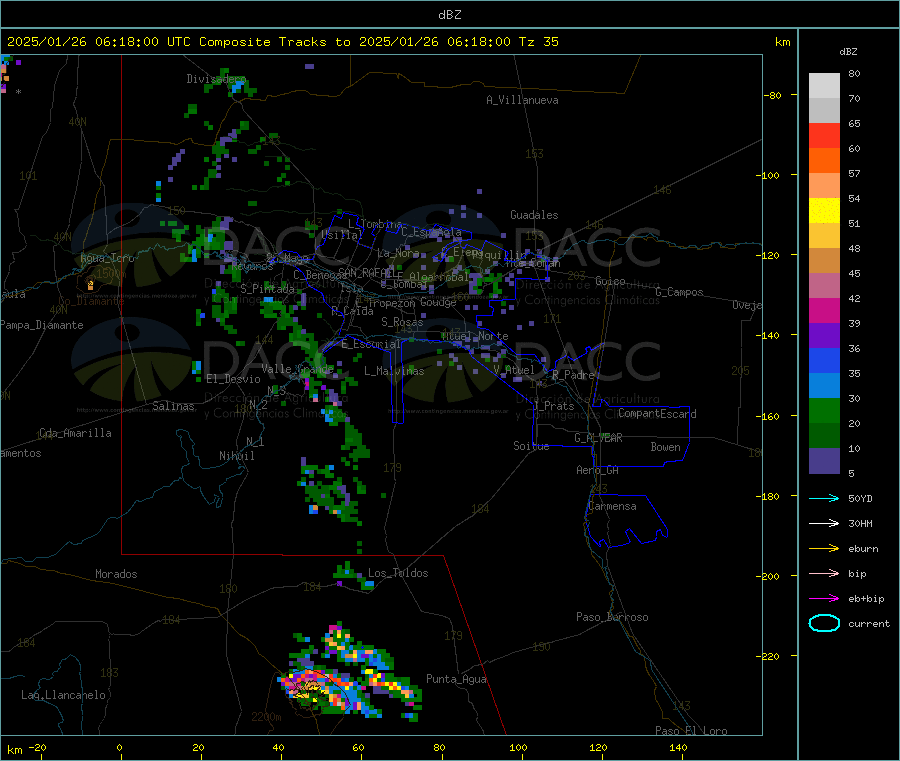This screenshot has width=900, height=761.
Task: Click the Agua_Toro place label
Action: click(x=107, y=258)
